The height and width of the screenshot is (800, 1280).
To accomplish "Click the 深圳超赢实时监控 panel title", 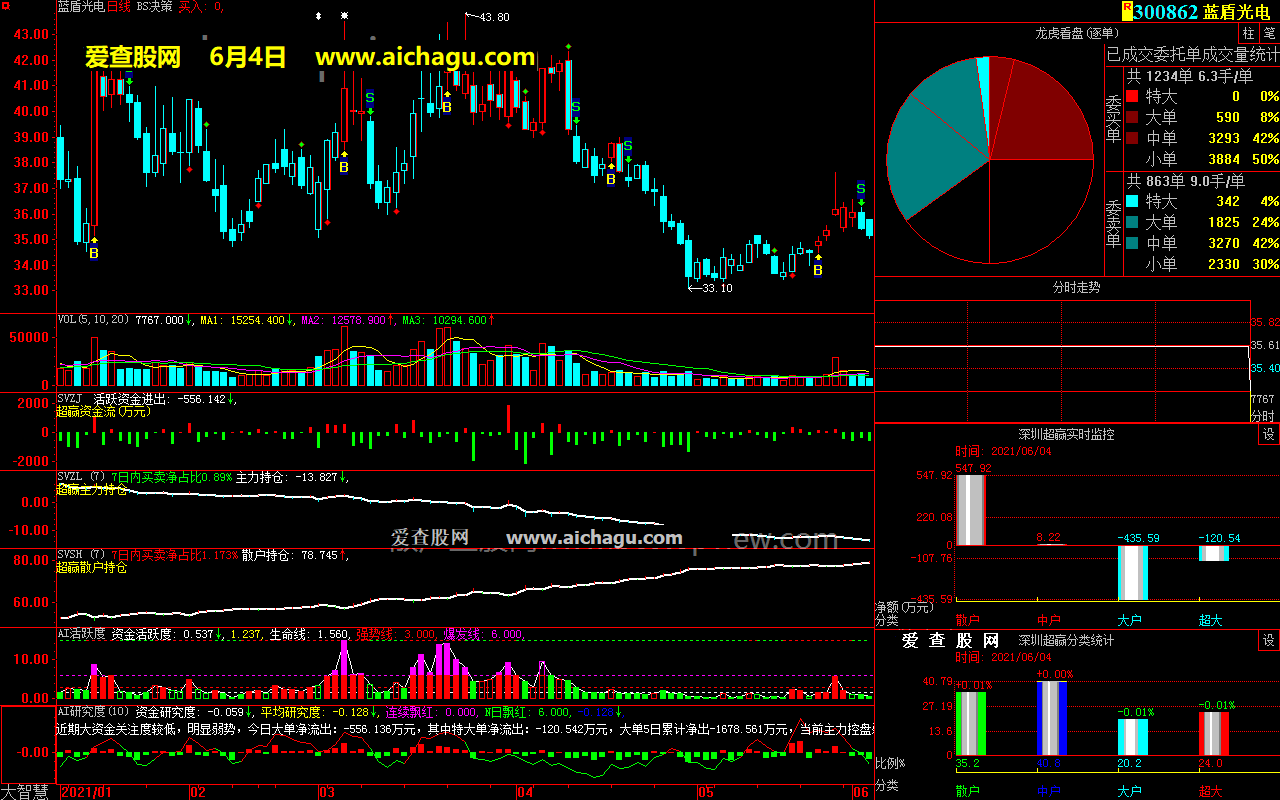I will [x=1066, y=435].
